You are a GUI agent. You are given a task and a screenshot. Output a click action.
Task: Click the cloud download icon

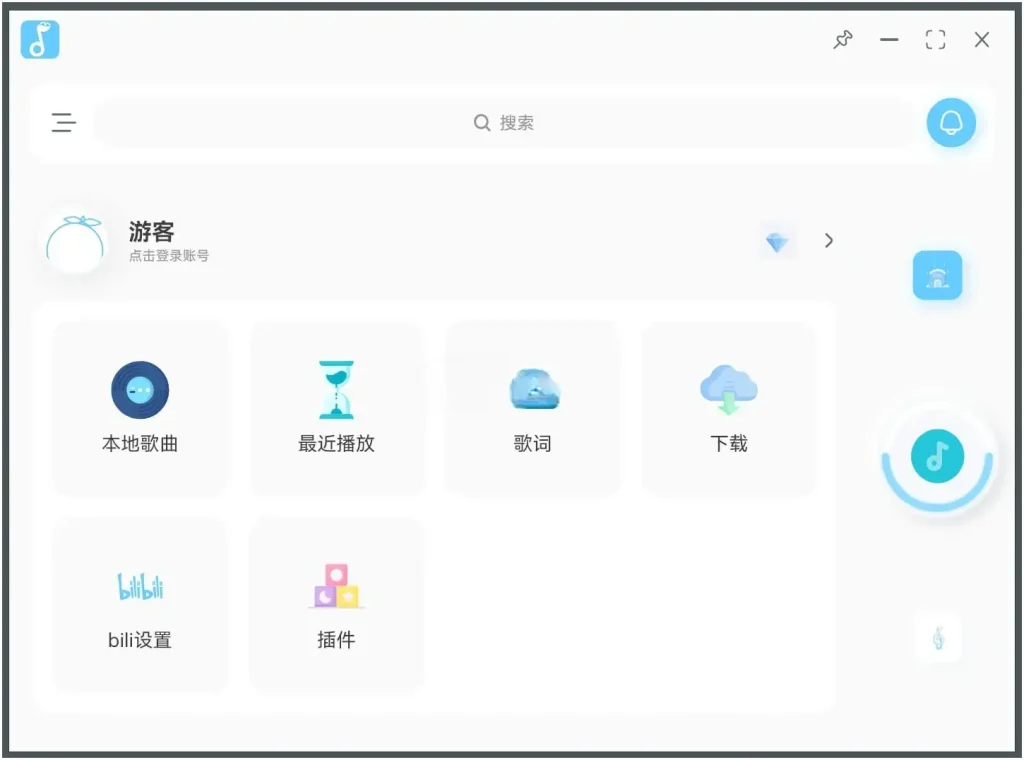coord(729,390)
